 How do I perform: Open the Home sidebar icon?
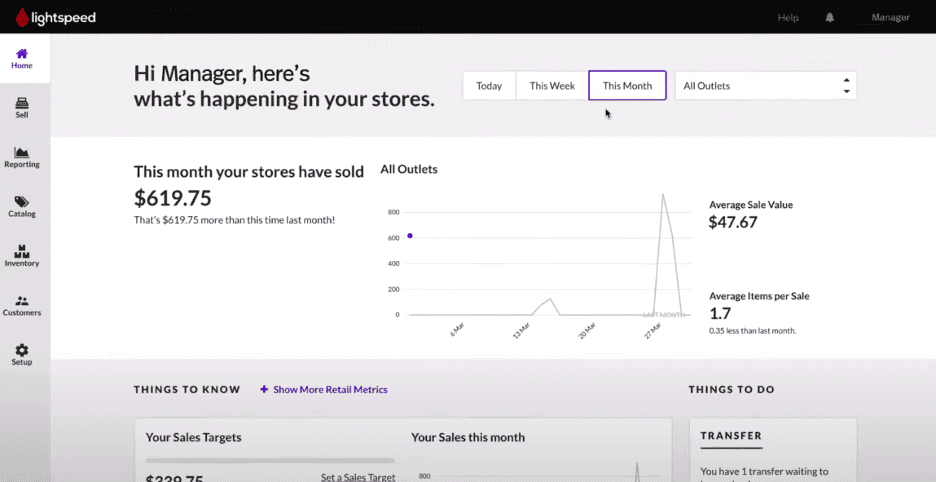[x=22, y=54]
